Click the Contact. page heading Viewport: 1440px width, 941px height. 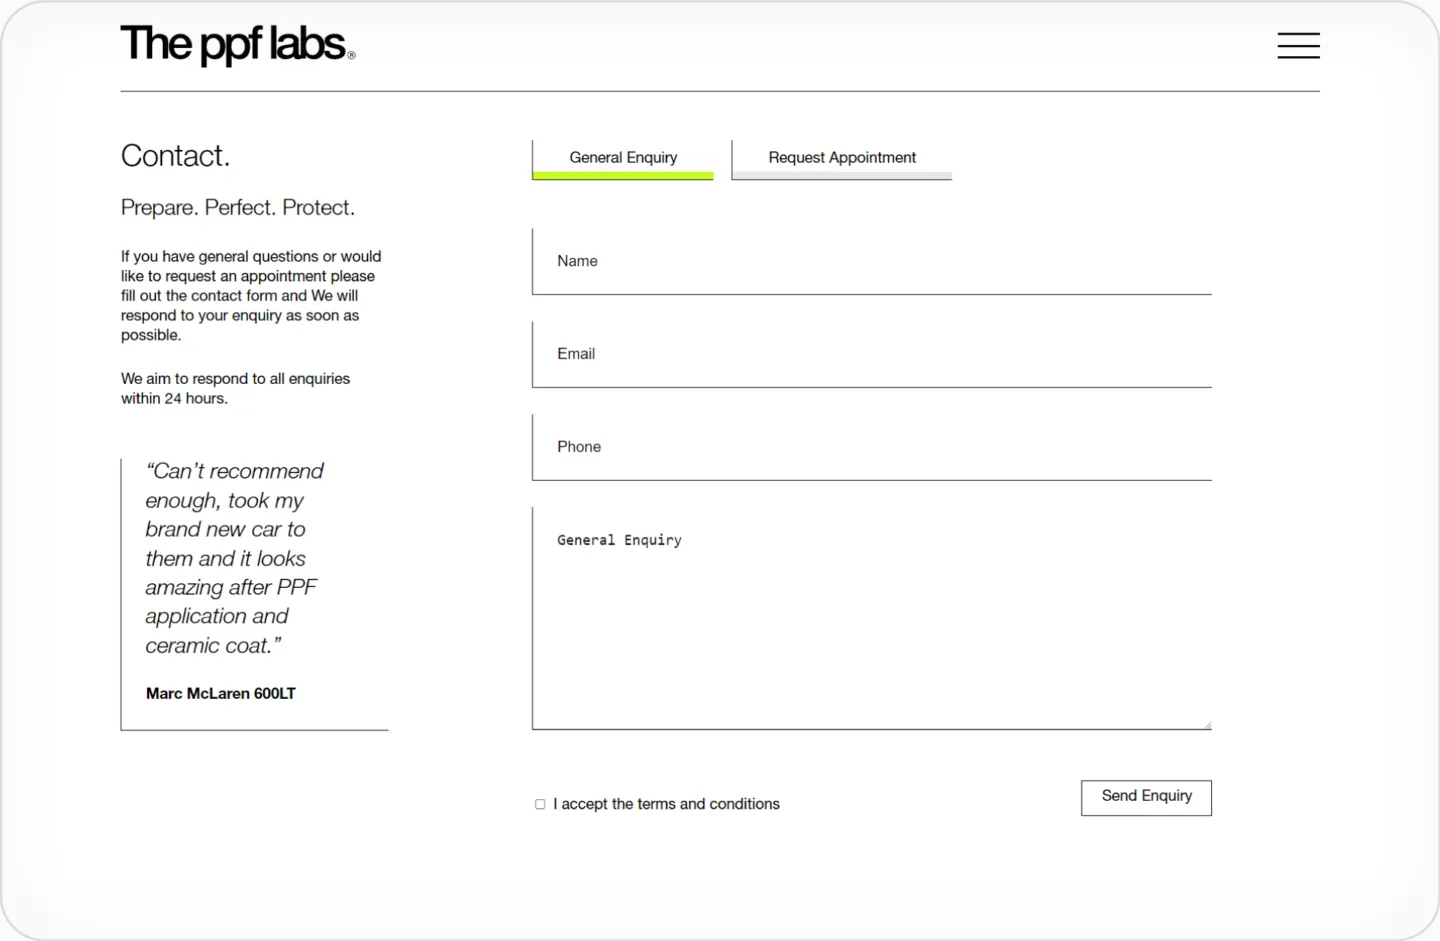pyautogui.click(x=175, y=156)
